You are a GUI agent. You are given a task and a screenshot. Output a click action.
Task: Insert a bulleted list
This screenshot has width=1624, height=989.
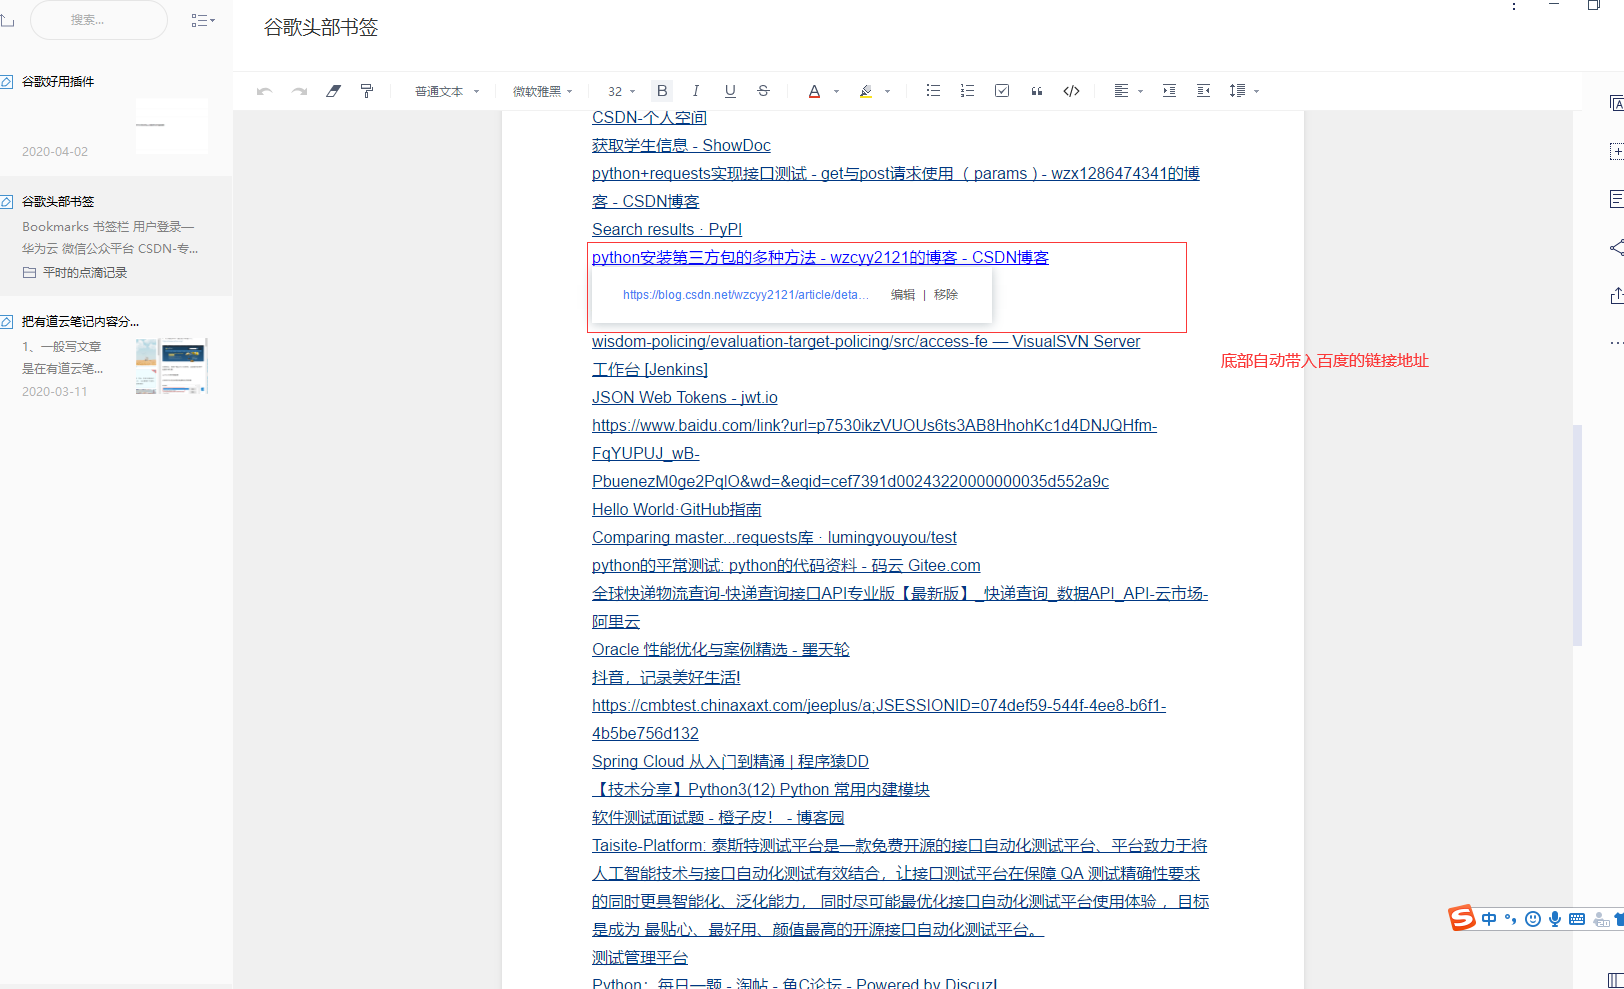pos(933,91)
